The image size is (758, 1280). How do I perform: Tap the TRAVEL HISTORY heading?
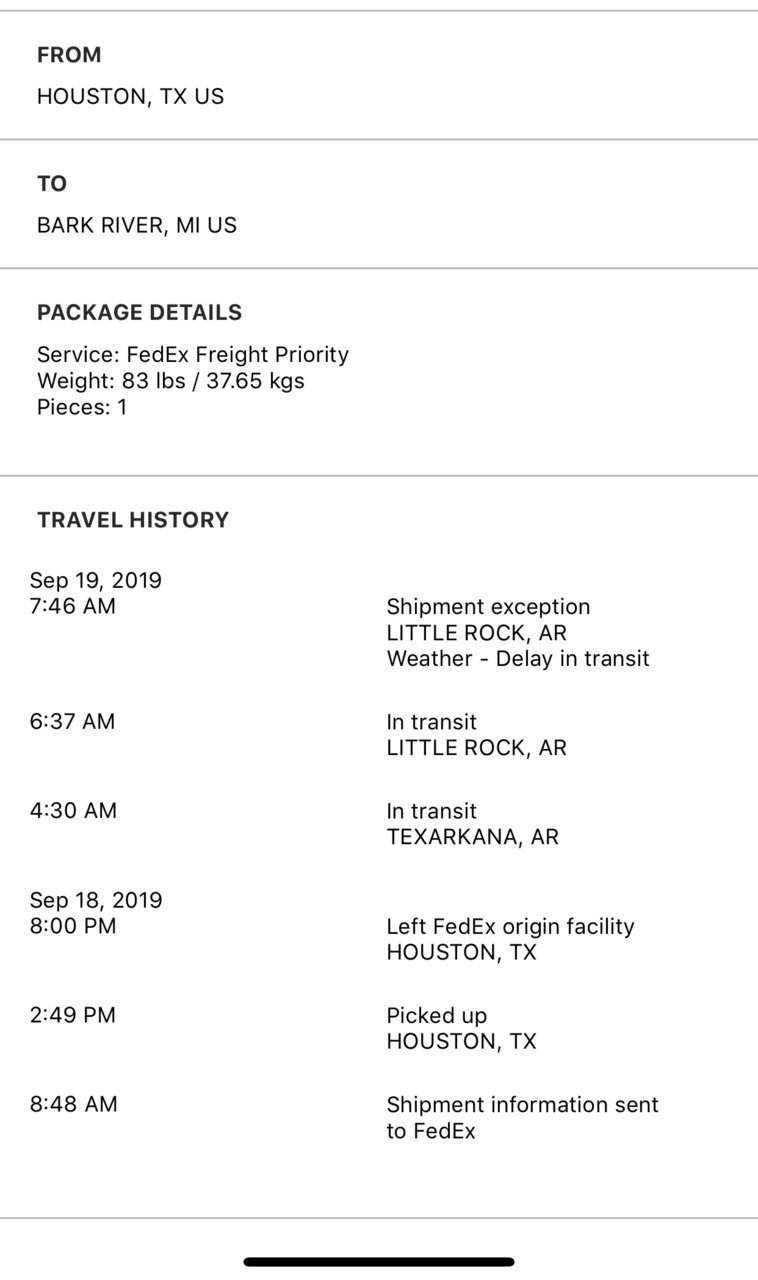[x=133, y=520]
